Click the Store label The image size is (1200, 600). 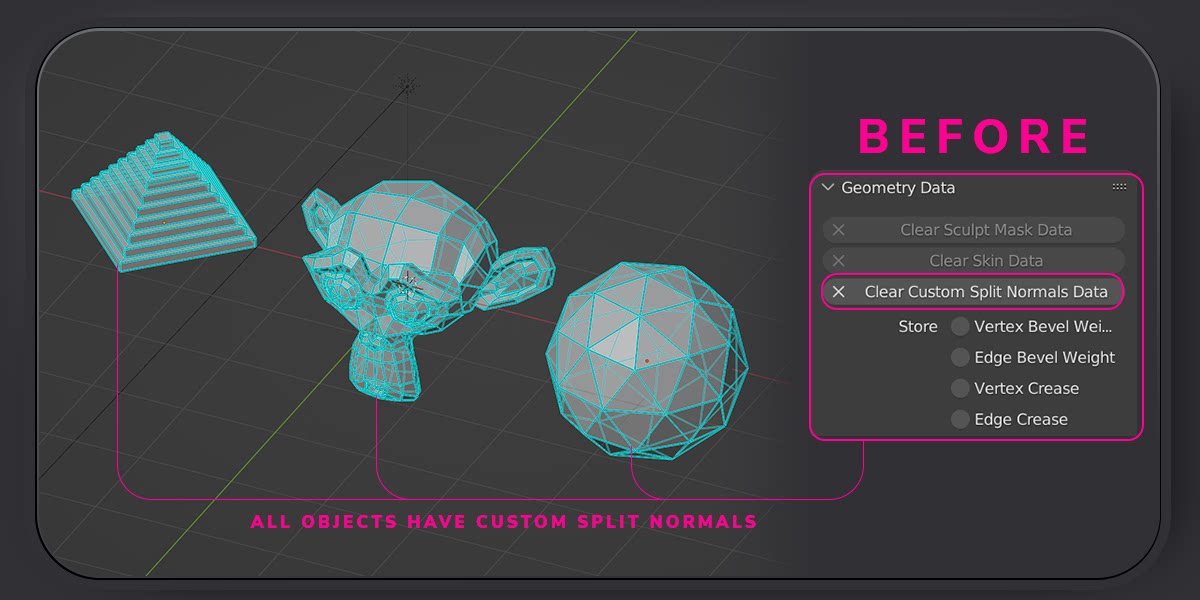[x=917, y=327]
